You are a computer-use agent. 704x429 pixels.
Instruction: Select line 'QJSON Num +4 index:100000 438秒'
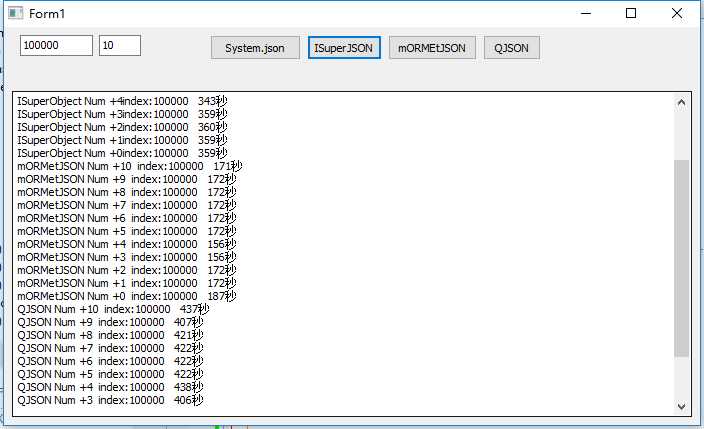tap(110, 388)
